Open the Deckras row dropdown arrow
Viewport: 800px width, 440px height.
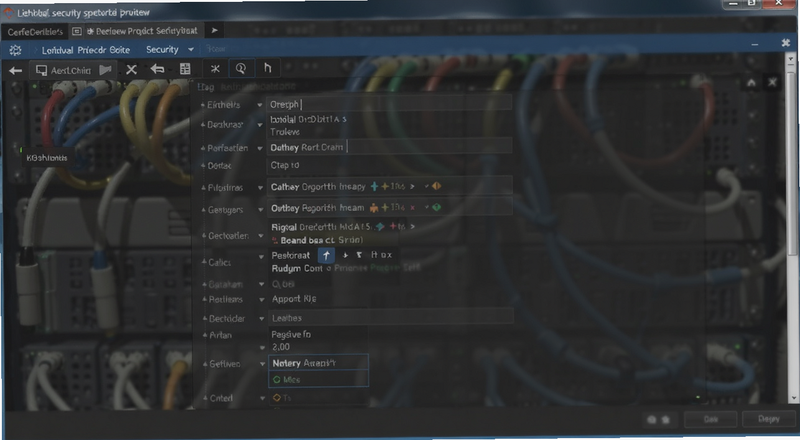(x=260, y=125)
